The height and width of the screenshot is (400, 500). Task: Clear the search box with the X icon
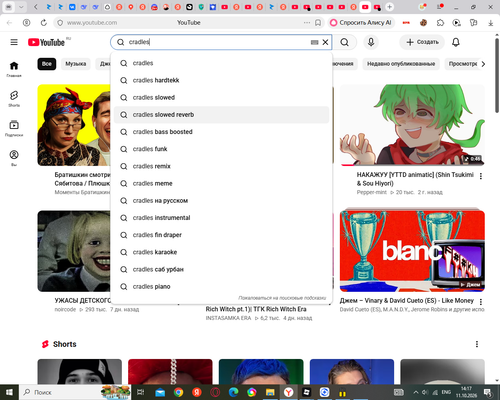(x=325, y=42)
